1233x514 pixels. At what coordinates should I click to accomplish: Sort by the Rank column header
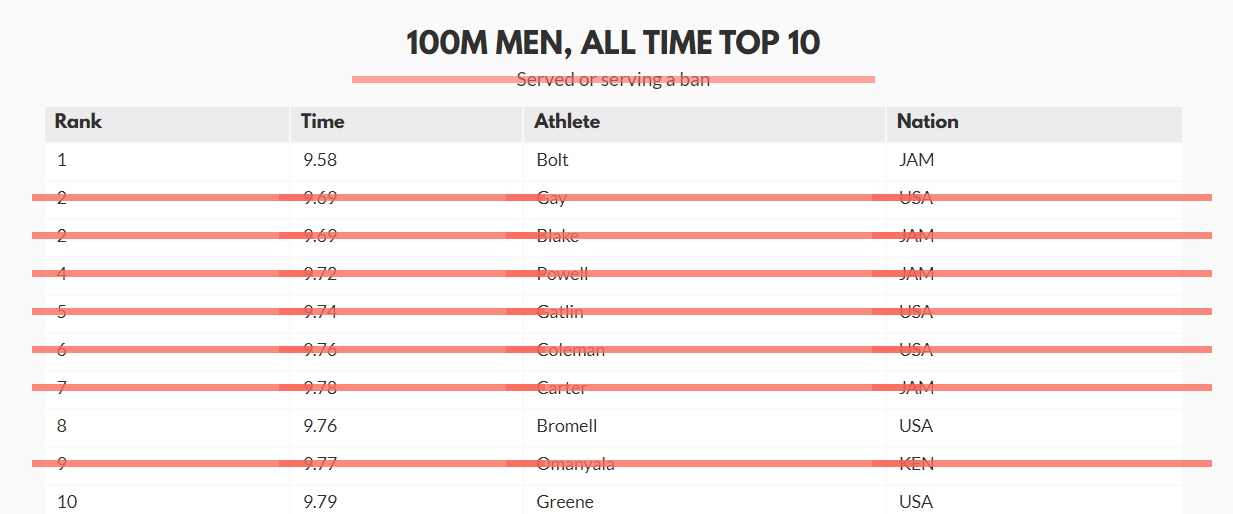point(79,122)
